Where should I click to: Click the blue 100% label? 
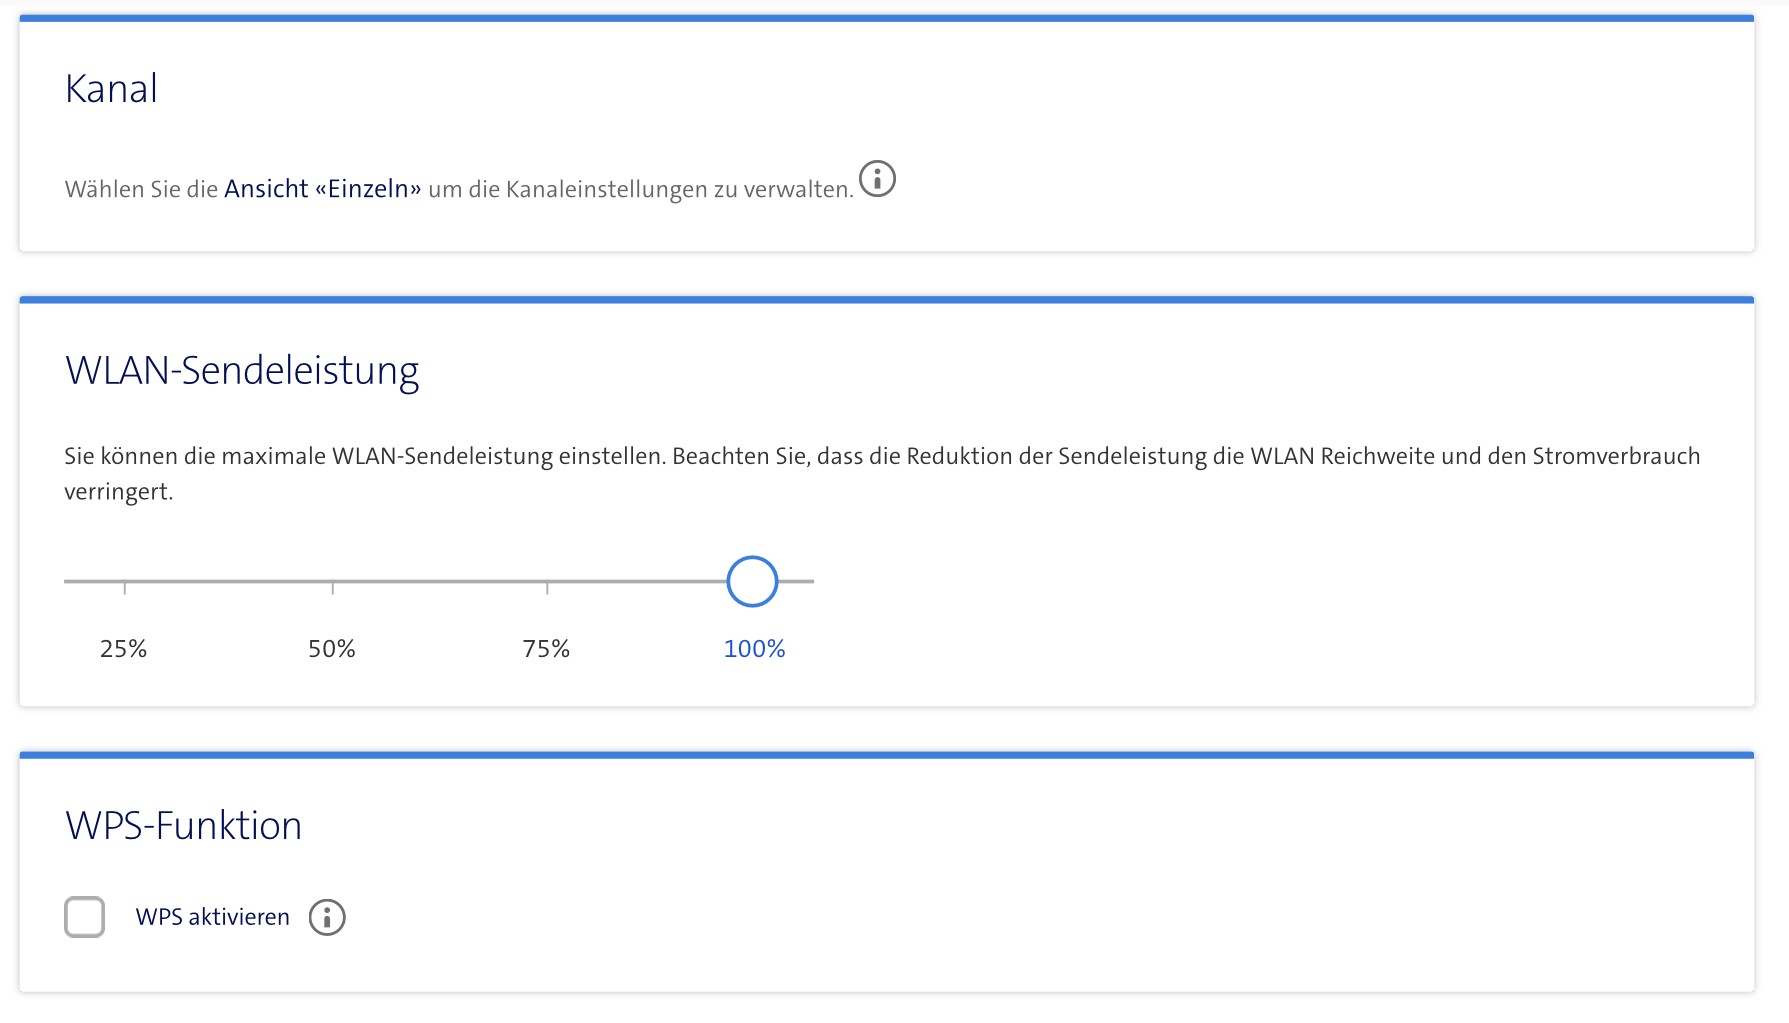coord(754,649)
